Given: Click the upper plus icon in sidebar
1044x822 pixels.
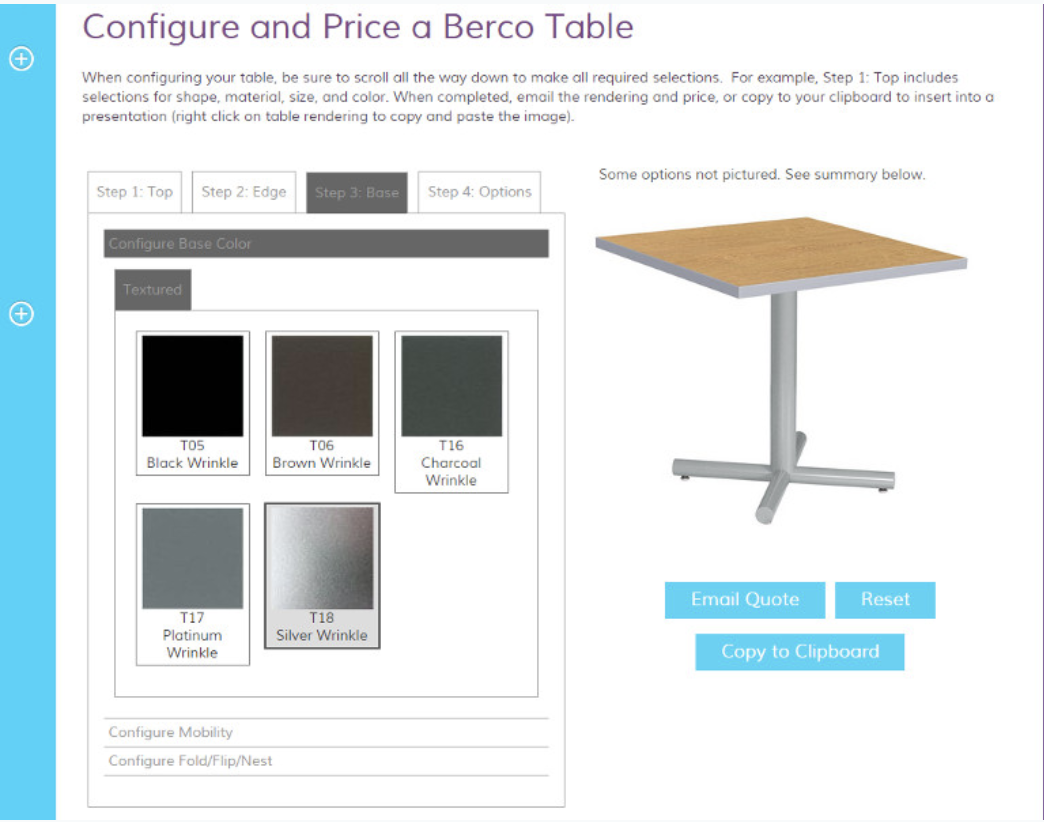Looking at the screenshot, I should 21,59.
